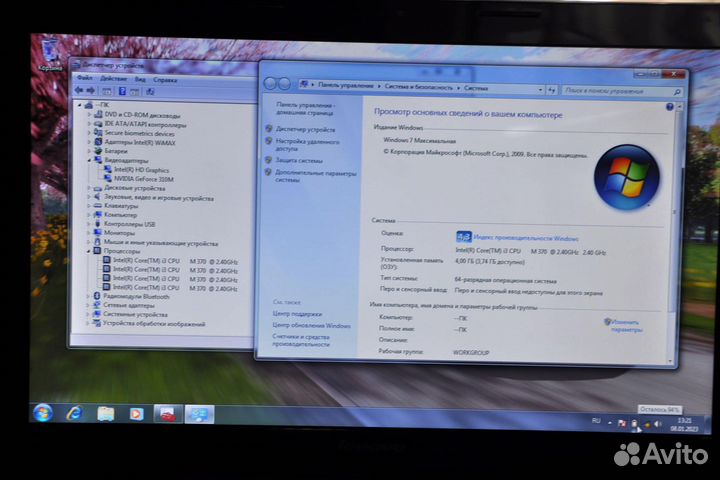Viewport: 720px width, 480px height.
Task: Expand Контроллеры USB node
Action: [x=89, y=224]
